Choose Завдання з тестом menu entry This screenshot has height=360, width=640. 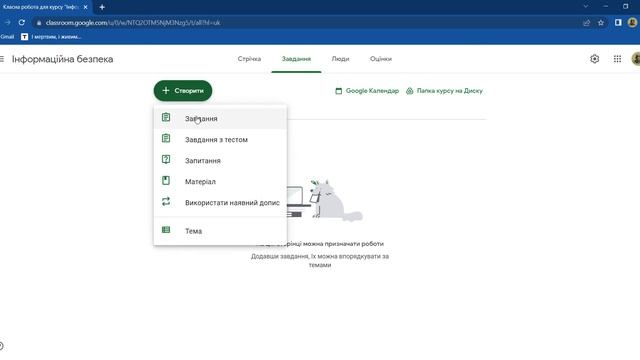coord(220,140)
